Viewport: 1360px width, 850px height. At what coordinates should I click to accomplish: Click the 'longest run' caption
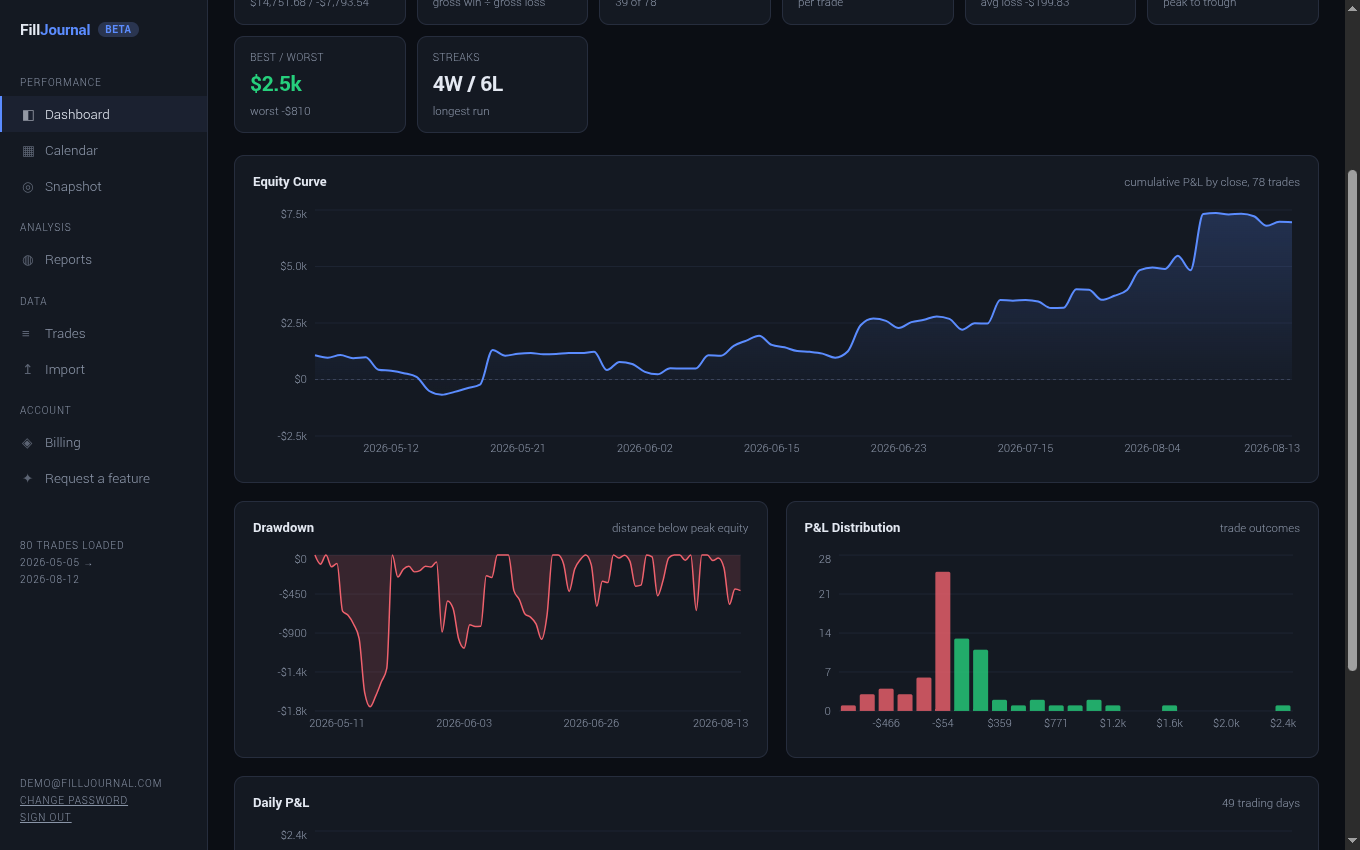coord(461,111)
